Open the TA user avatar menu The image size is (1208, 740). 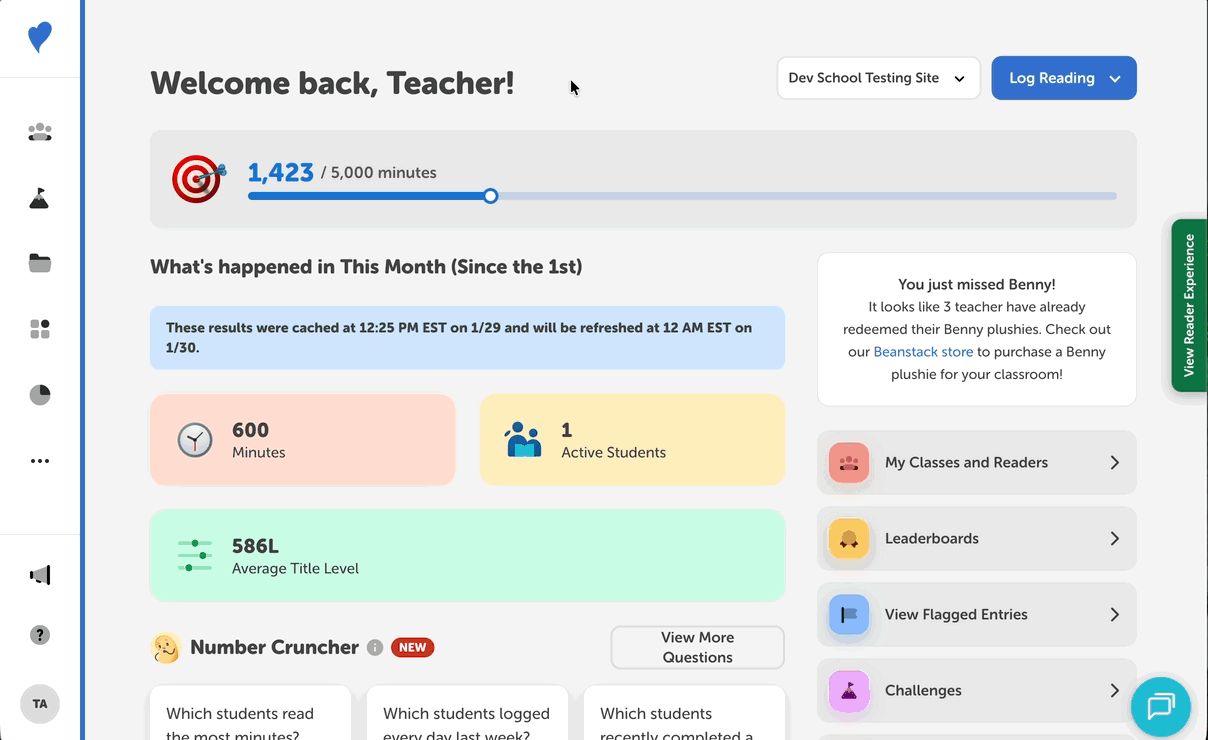(x=40, y=704)
